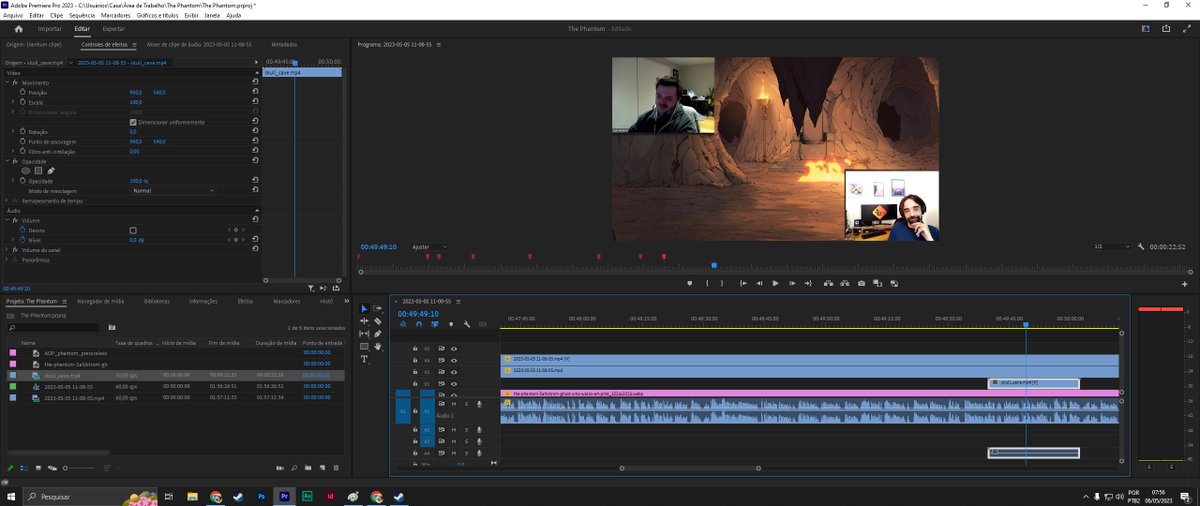Click Project panel search field
The width and height of the screenshot is (1200, 506).
coord(53,328)
